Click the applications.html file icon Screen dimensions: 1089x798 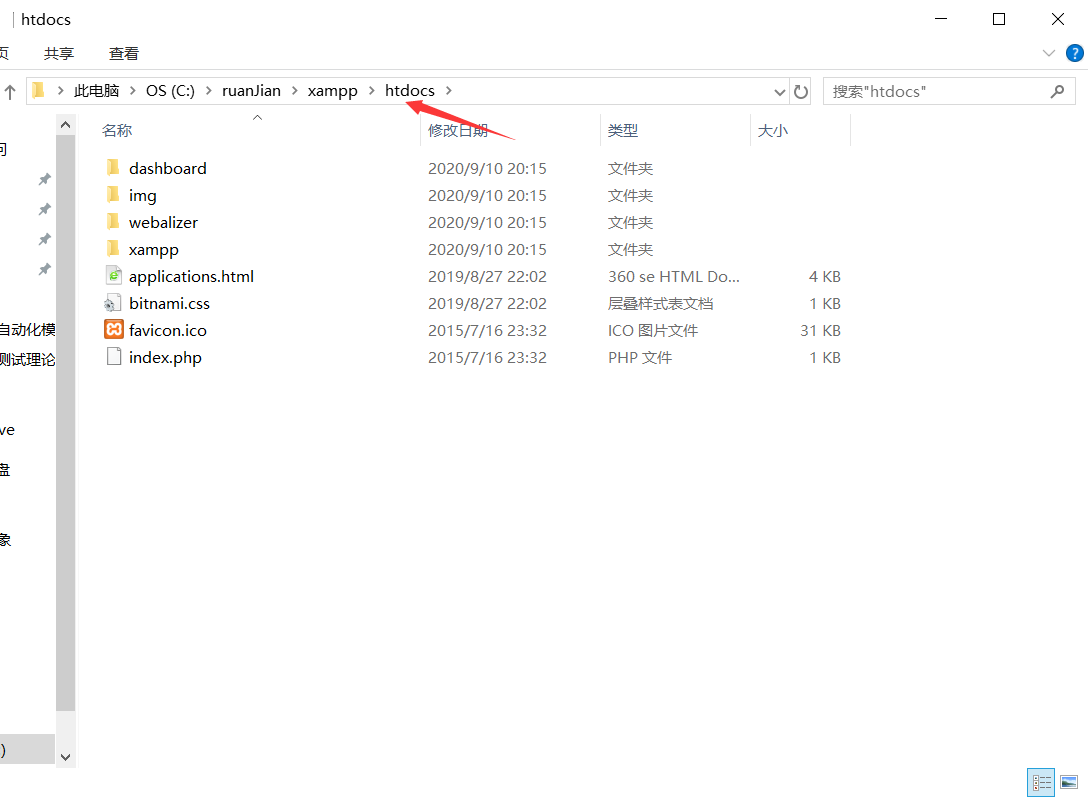click(x=113, y=276)
